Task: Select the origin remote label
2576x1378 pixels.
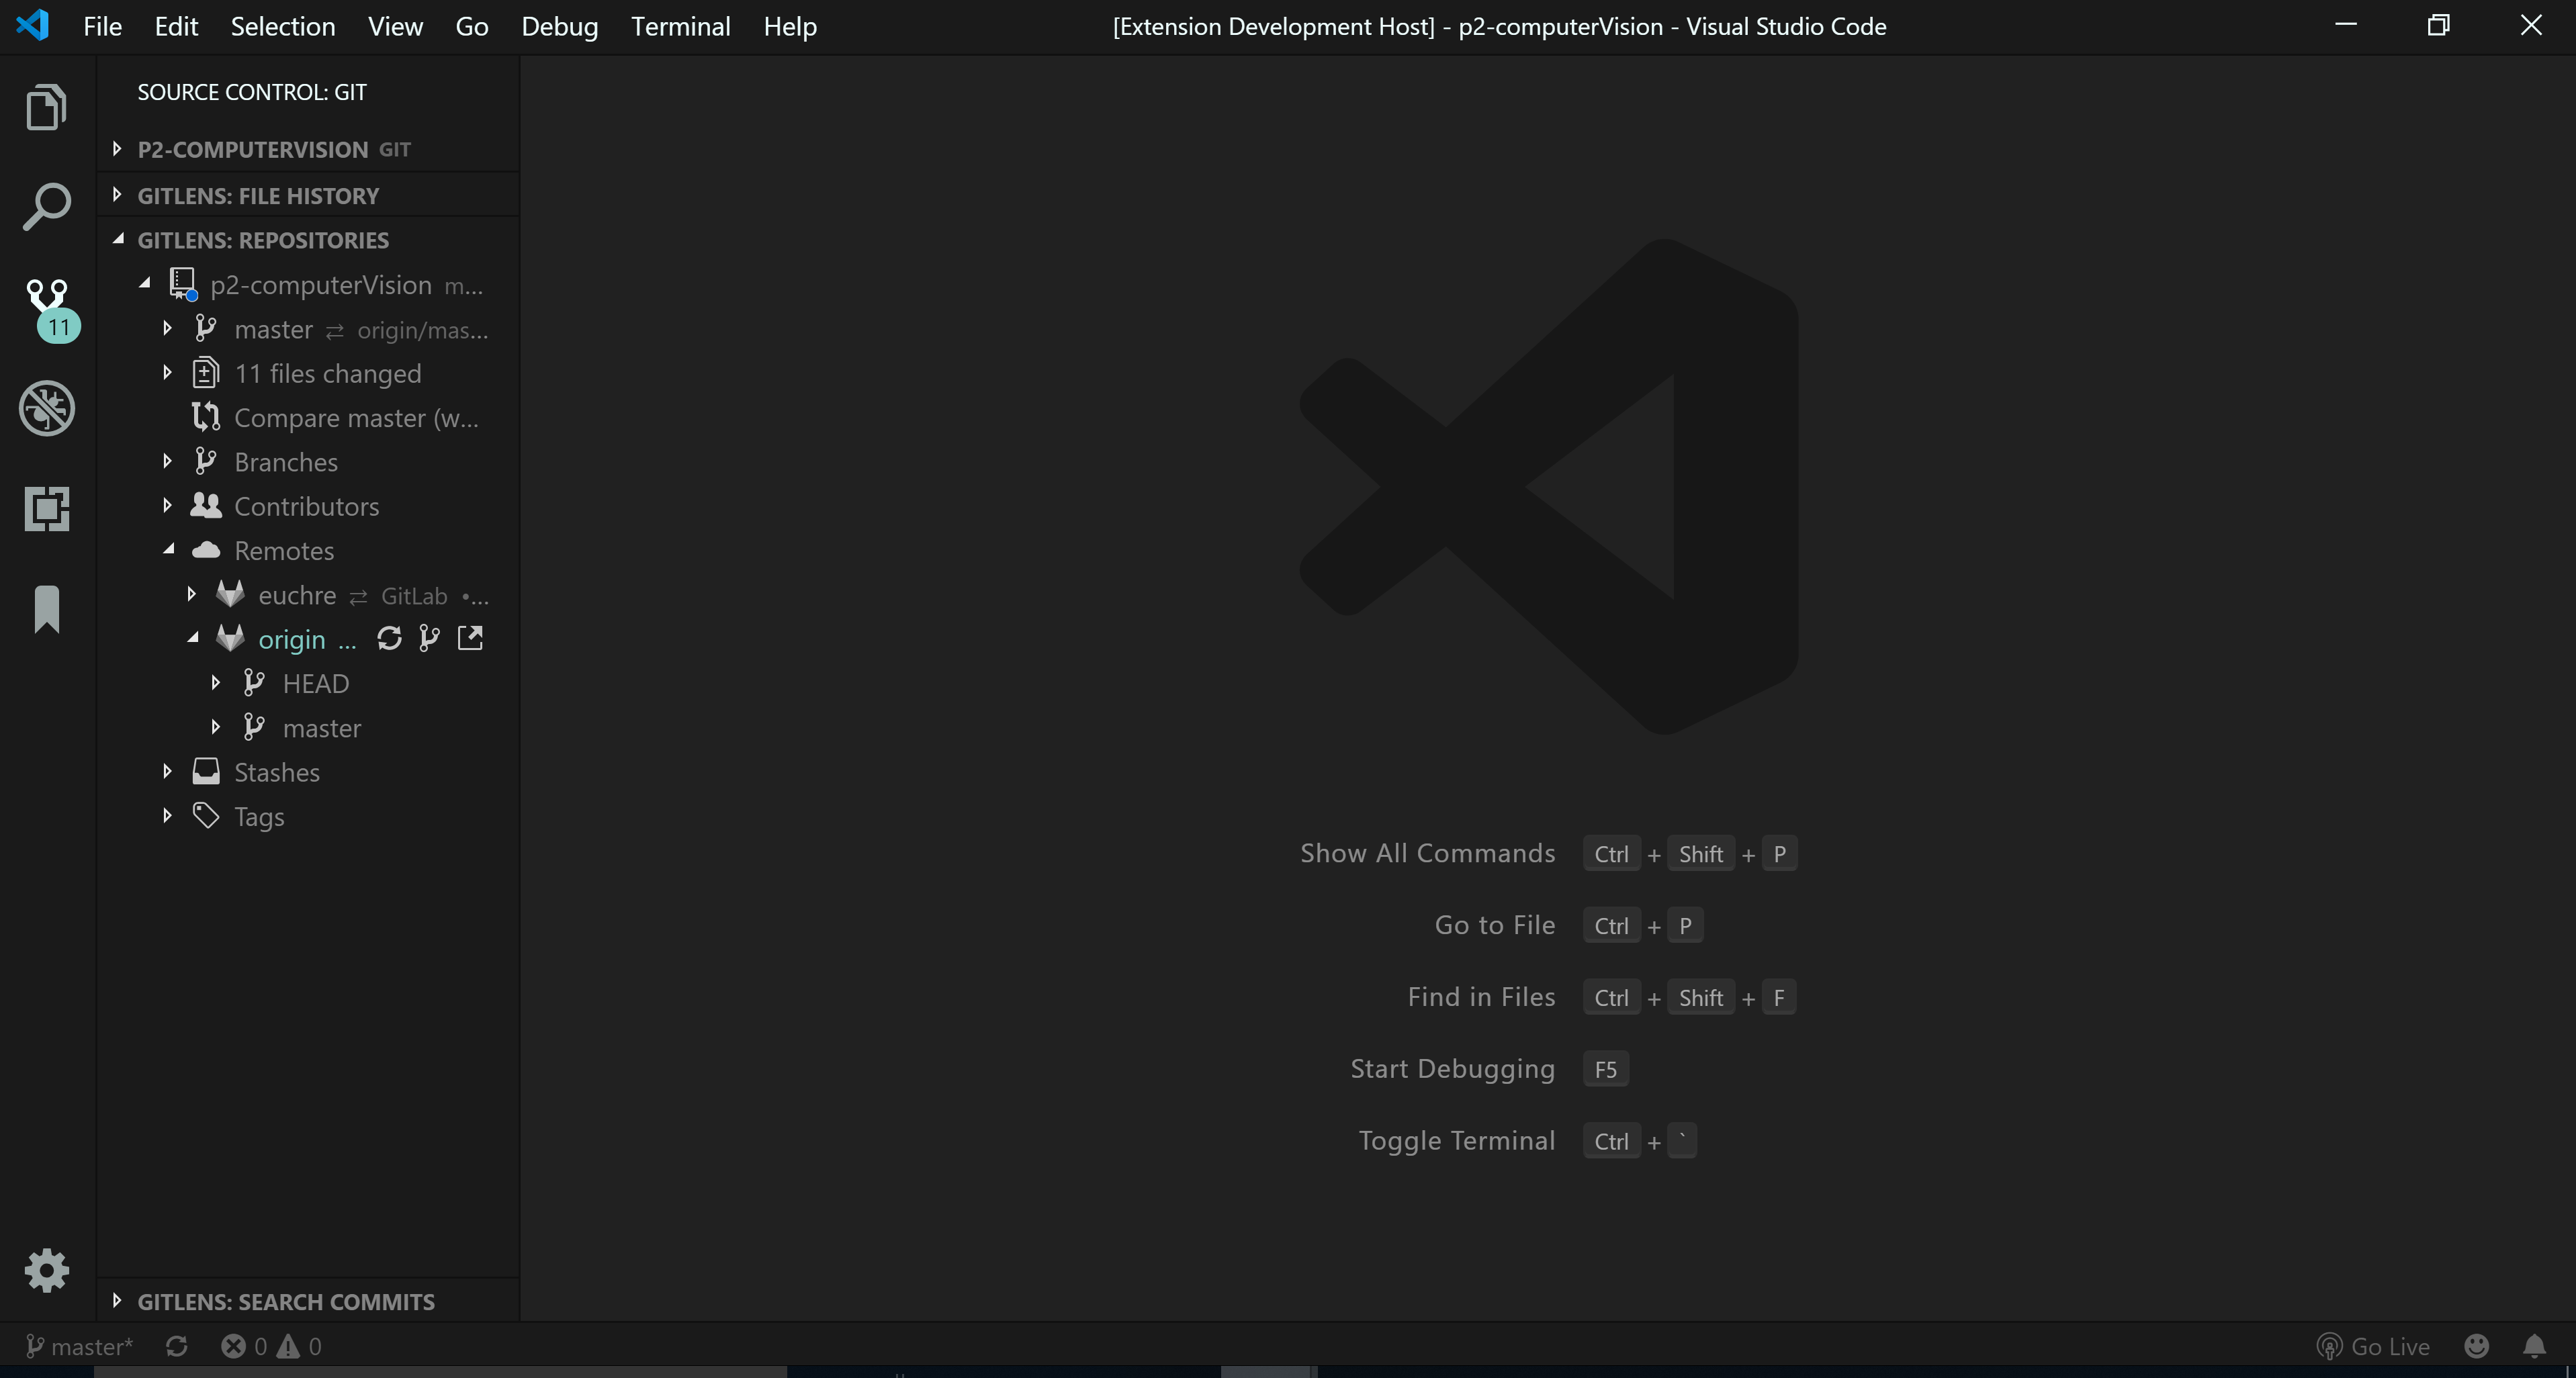Action: point(291,639)
